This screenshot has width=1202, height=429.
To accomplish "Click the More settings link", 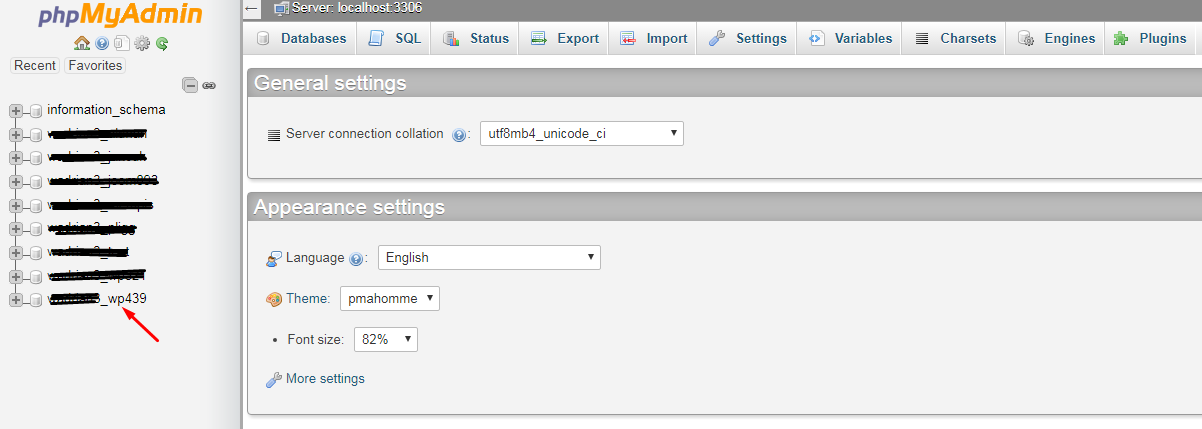I will (324, 379).
